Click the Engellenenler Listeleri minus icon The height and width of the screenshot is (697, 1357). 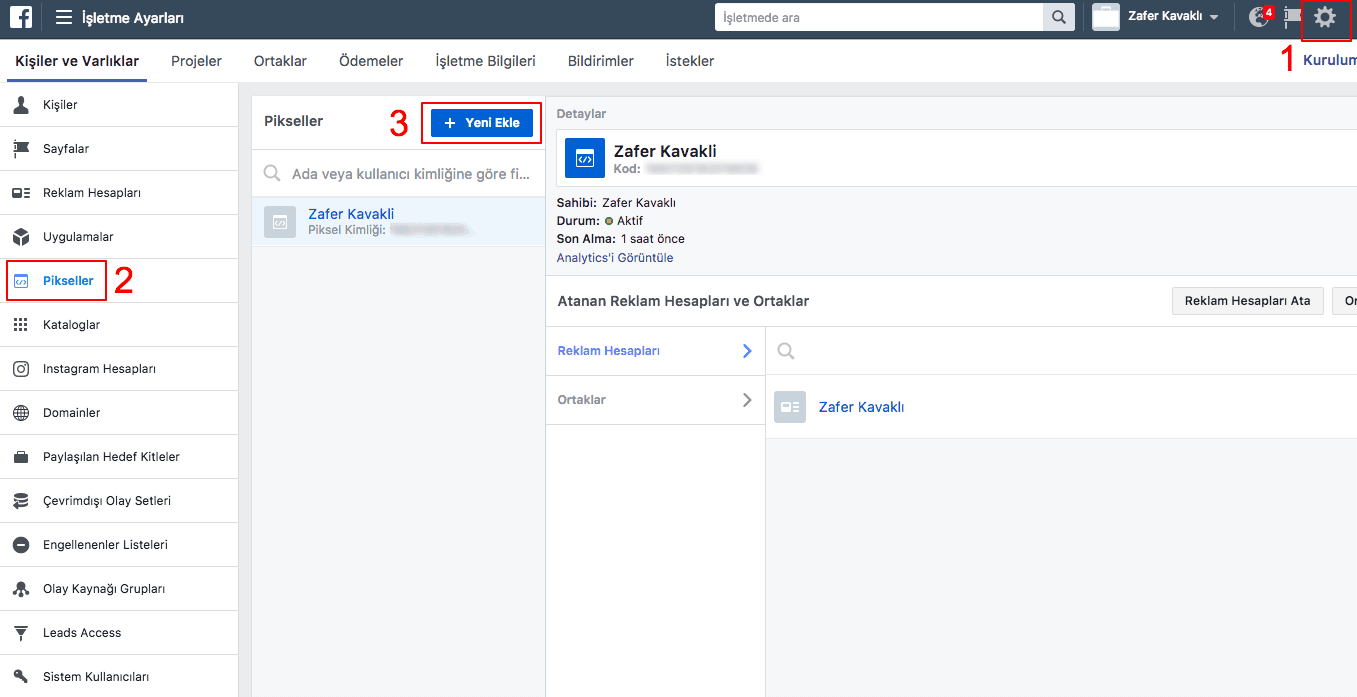(21, 545)
